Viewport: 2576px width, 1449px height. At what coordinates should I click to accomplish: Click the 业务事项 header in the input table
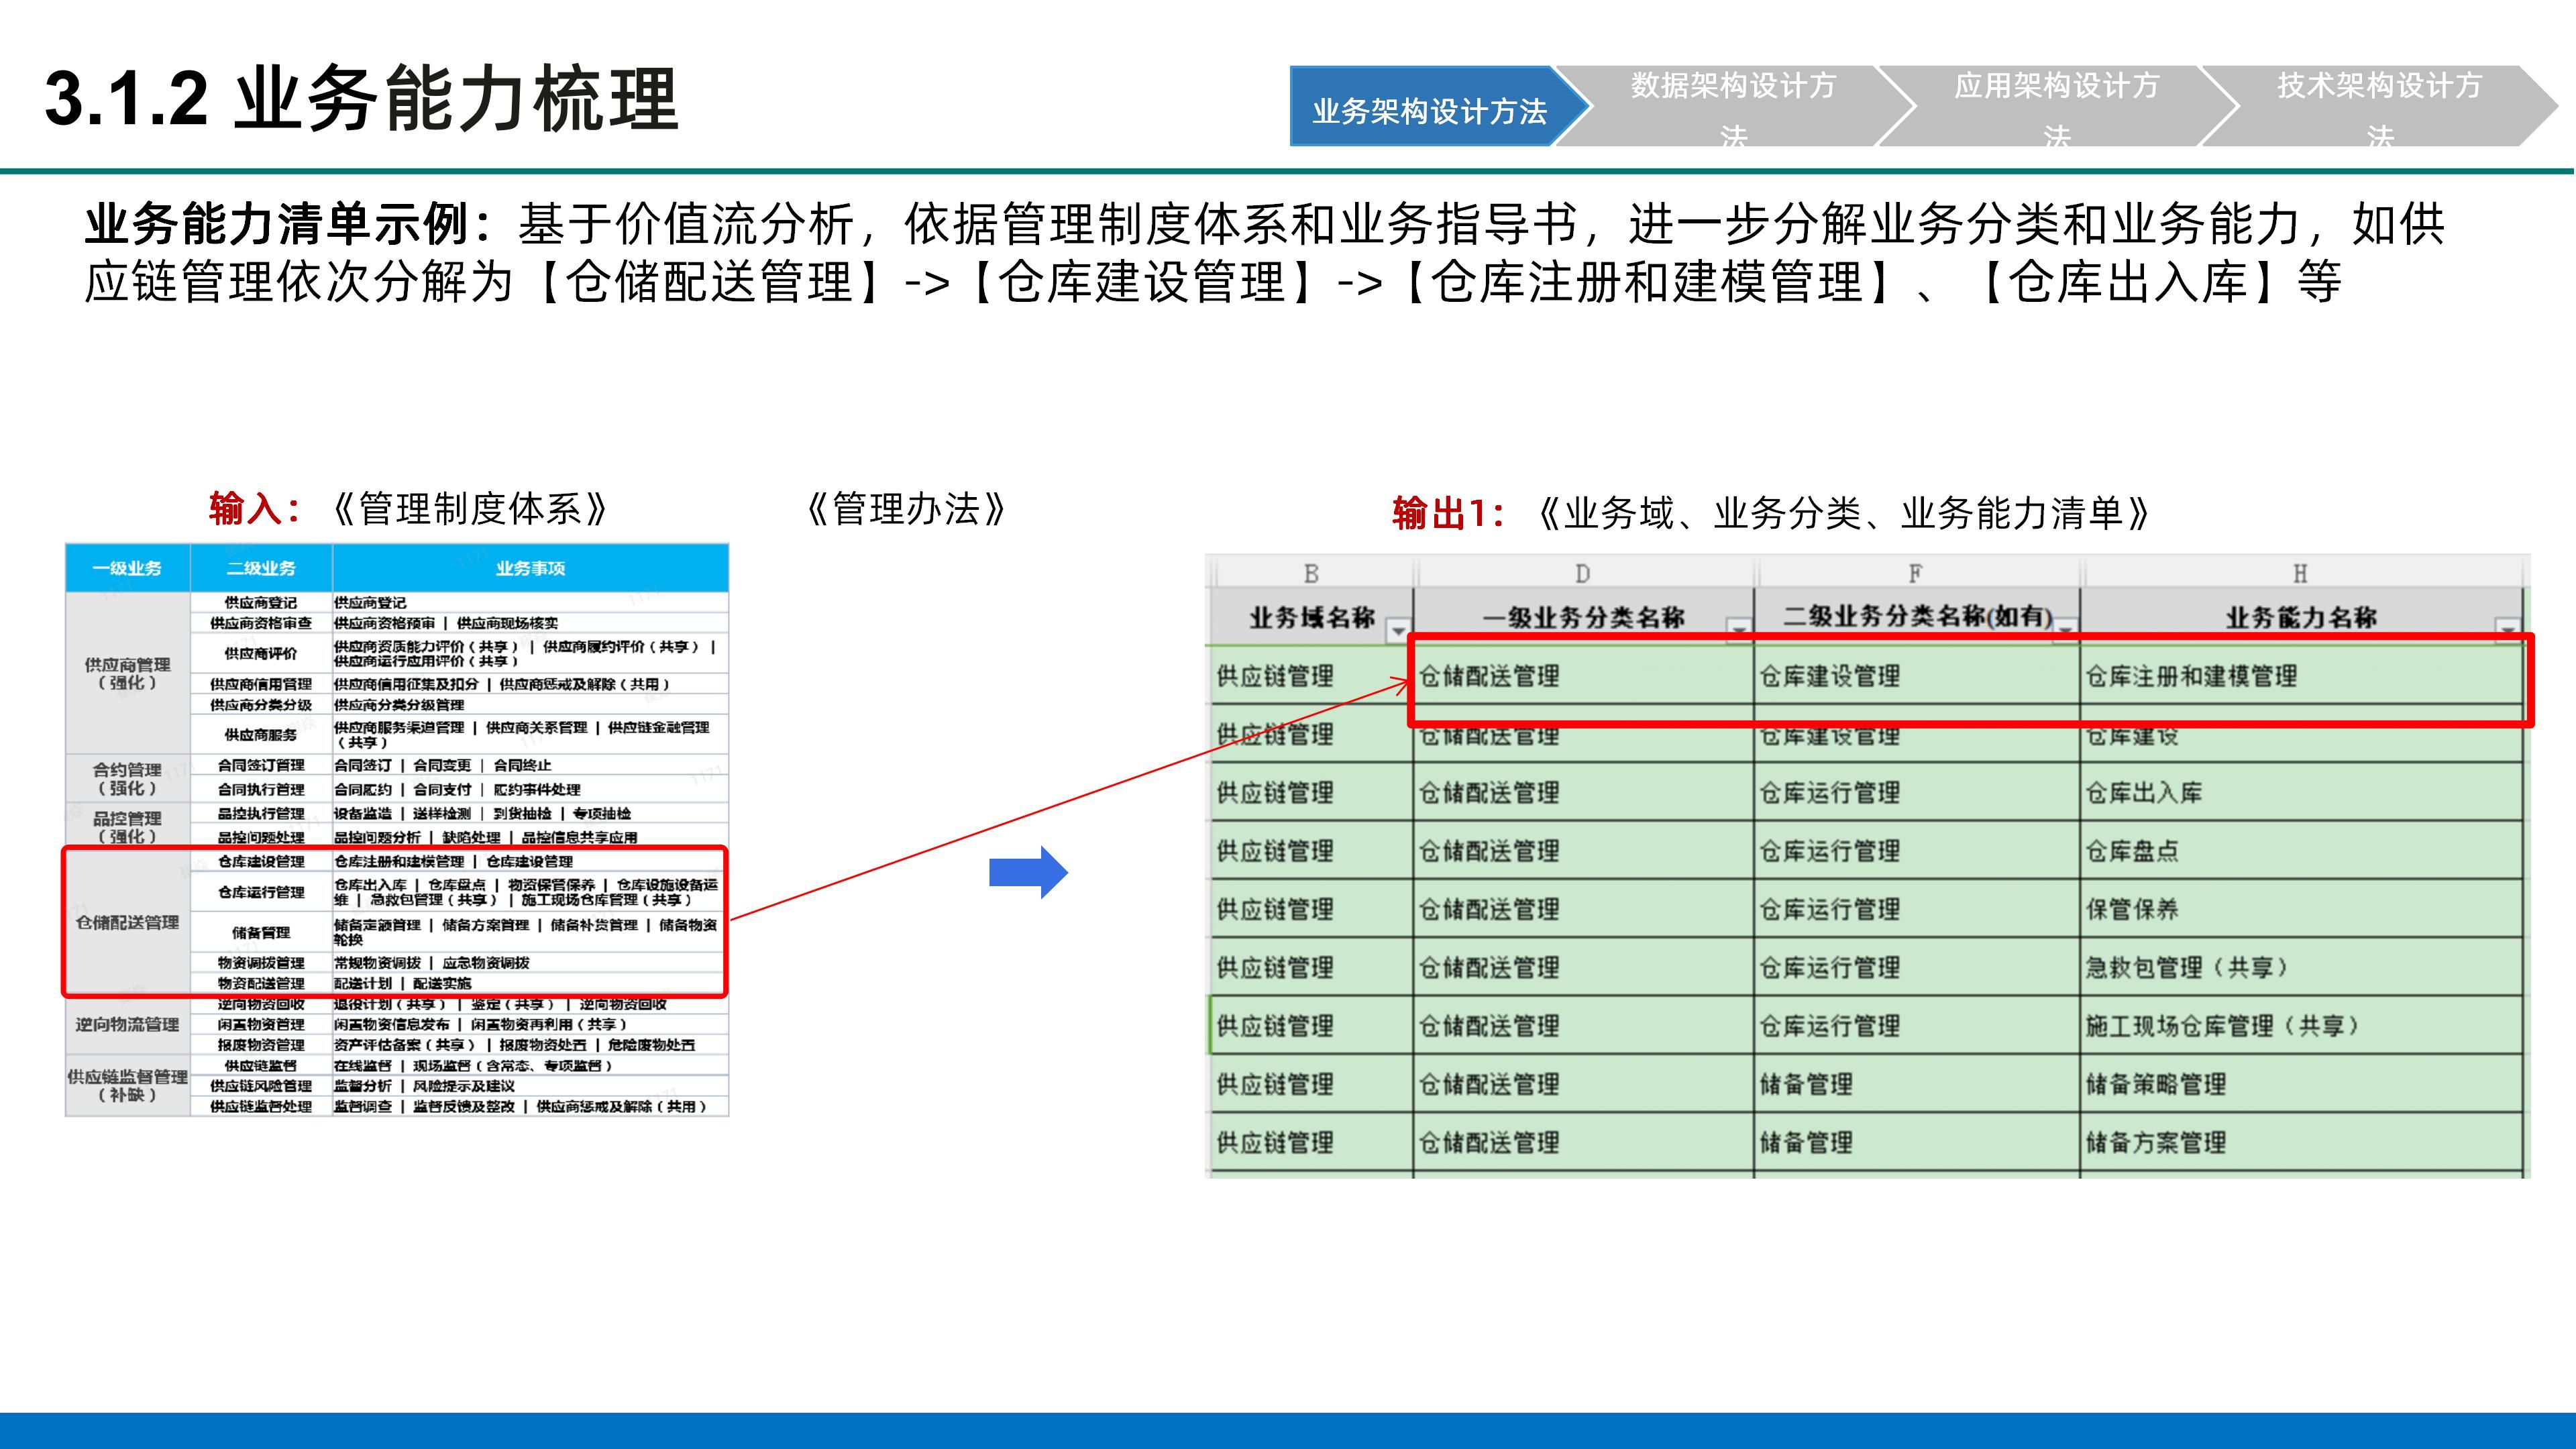tap(530, 568)
